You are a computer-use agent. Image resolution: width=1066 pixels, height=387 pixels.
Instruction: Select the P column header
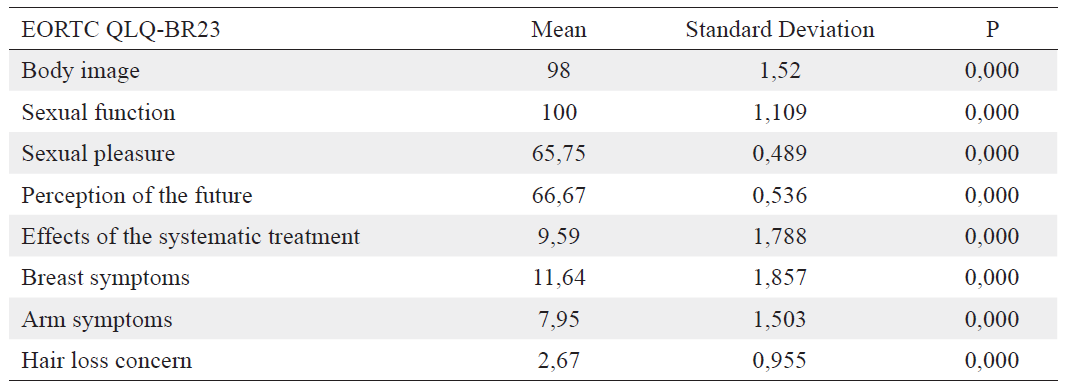click(992, 30)
